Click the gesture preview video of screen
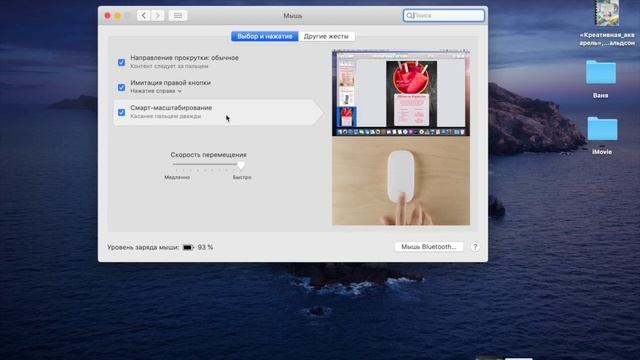Image resolution: width=640 pixels, height=360 pixels. click(x=401, y=93)
